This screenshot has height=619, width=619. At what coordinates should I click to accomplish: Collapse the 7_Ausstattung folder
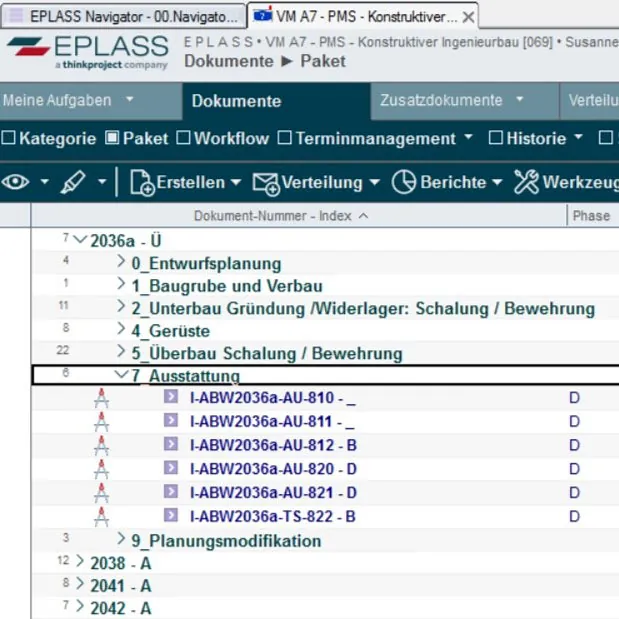click(122, 376)
